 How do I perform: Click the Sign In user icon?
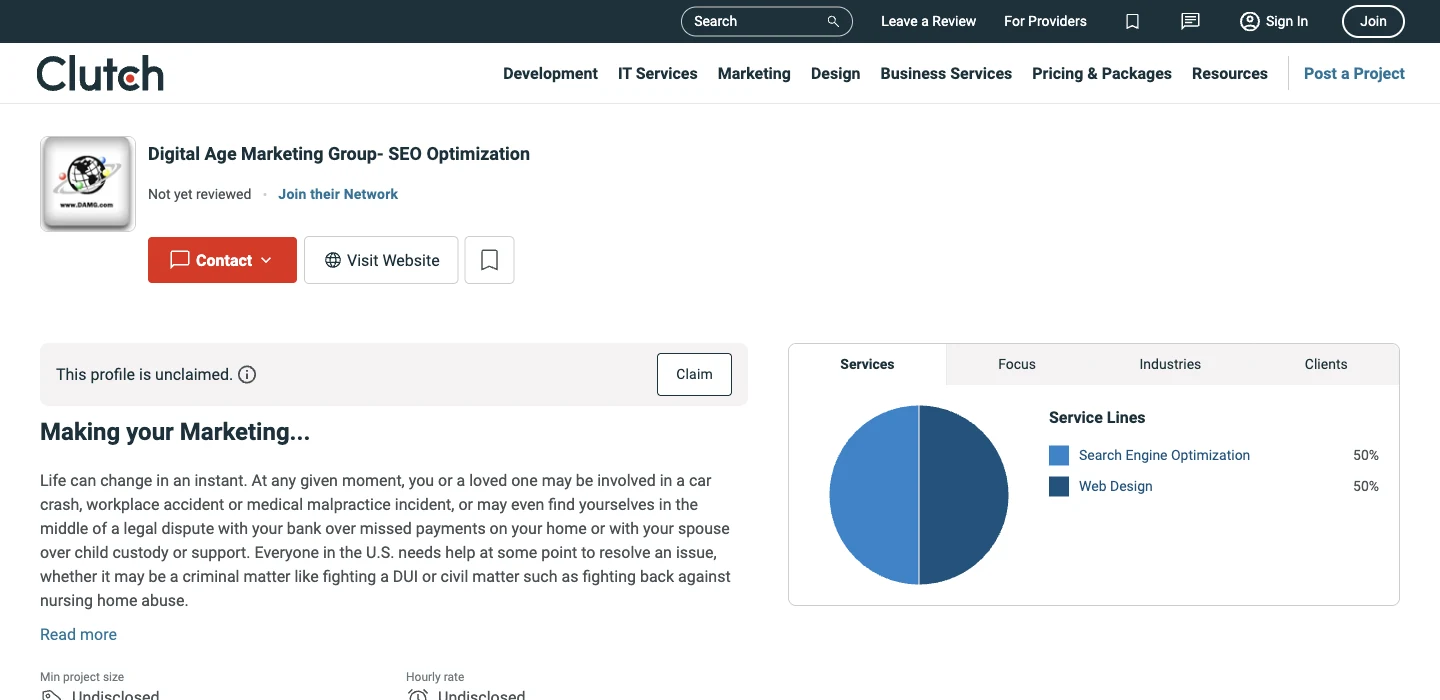1249,21
